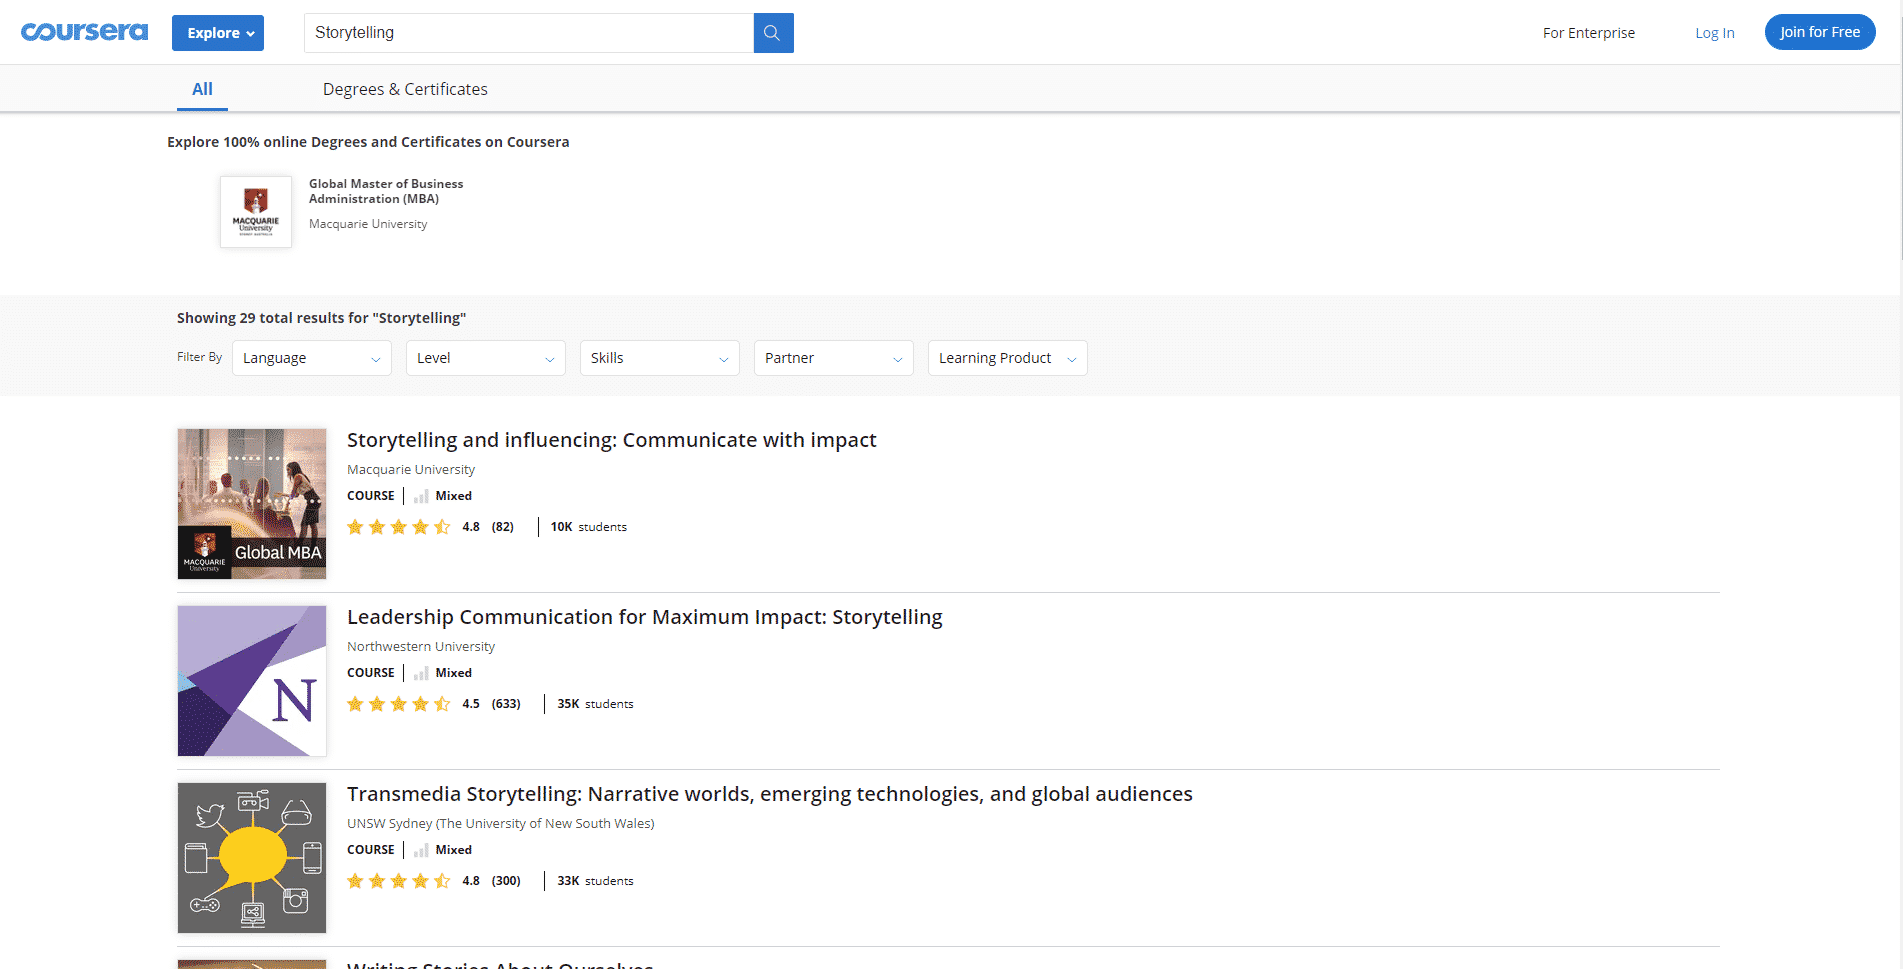The height and width of the screenshot is (969, 1903).
Task: Click the 10K students text
Action: (589, 527)
